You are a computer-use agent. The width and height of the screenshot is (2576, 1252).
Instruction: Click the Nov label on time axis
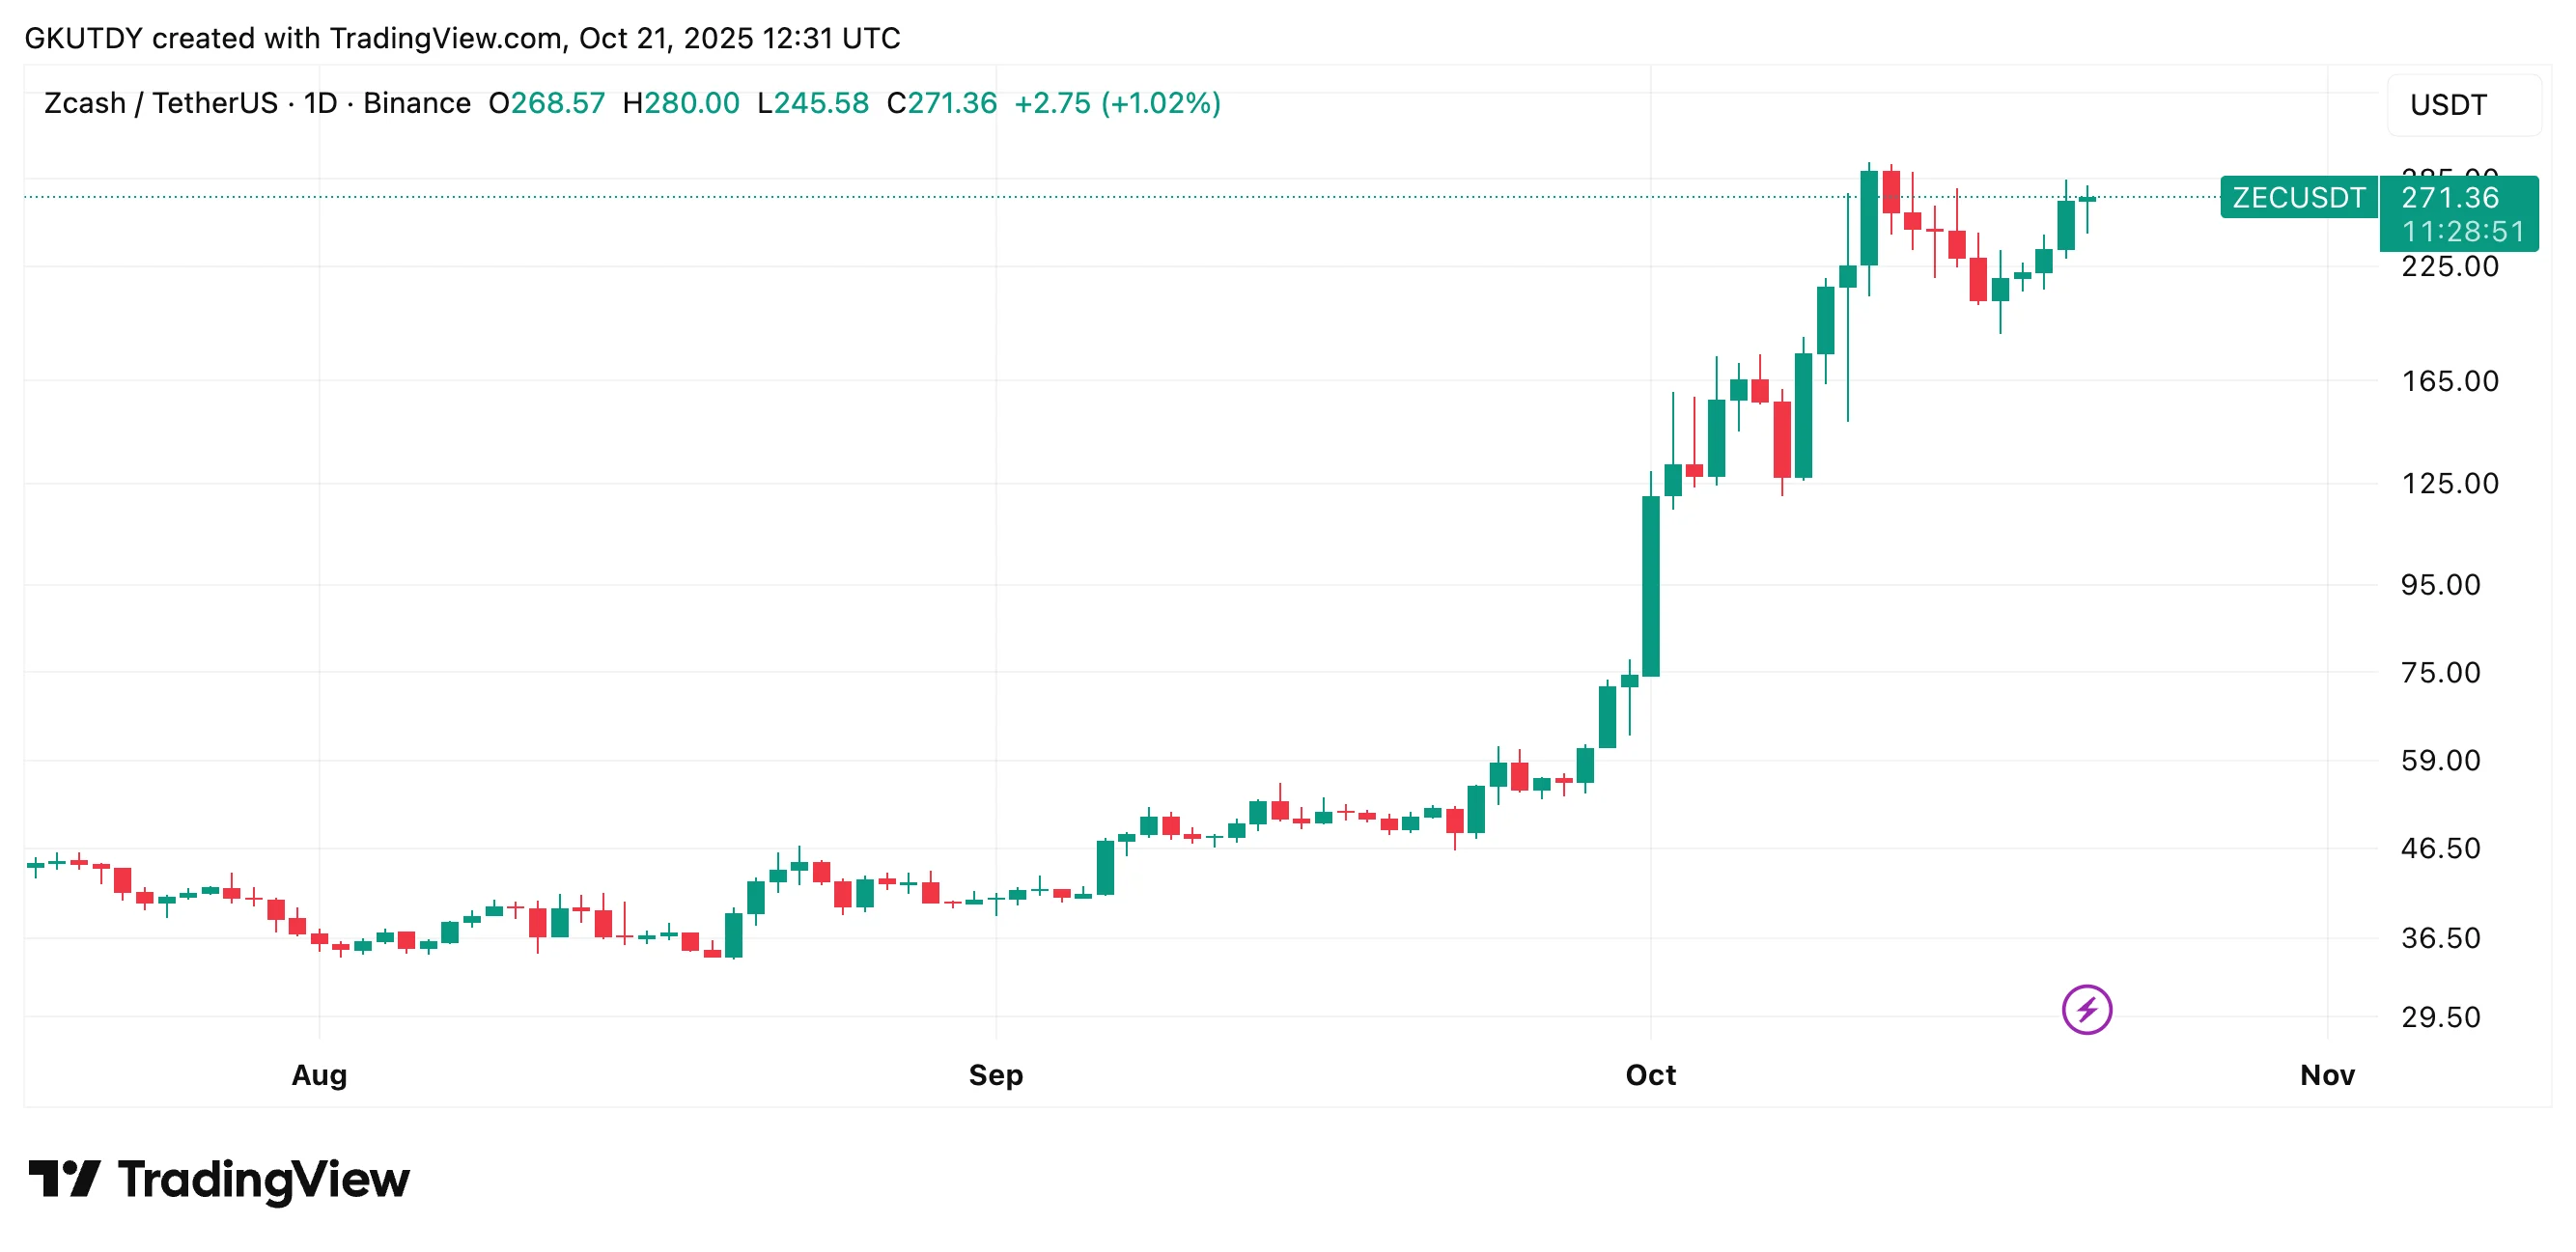[2326, 1075]
